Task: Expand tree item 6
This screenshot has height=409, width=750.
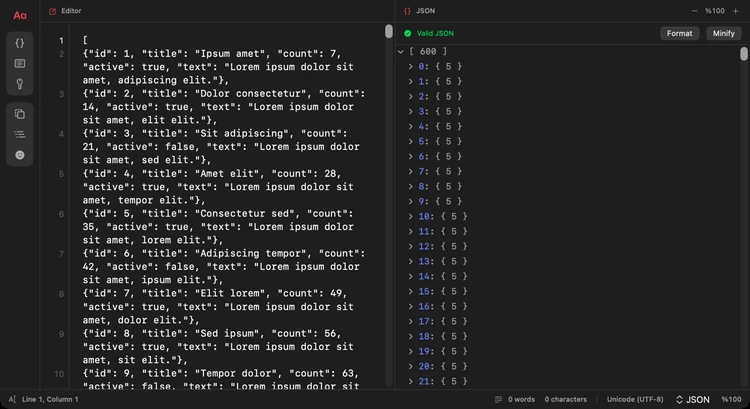Action: [410, 156]
